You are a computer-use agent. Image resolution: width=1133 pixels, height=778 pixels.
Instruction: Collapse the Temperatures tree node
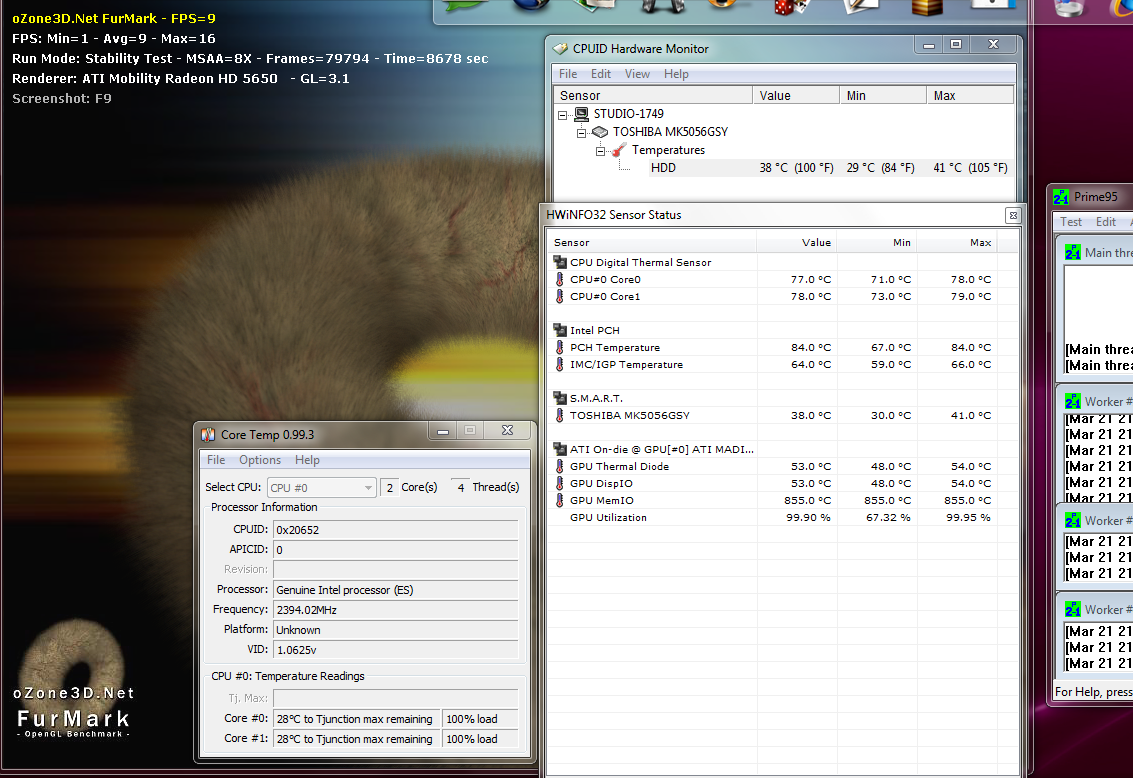[x=600, y=150]
